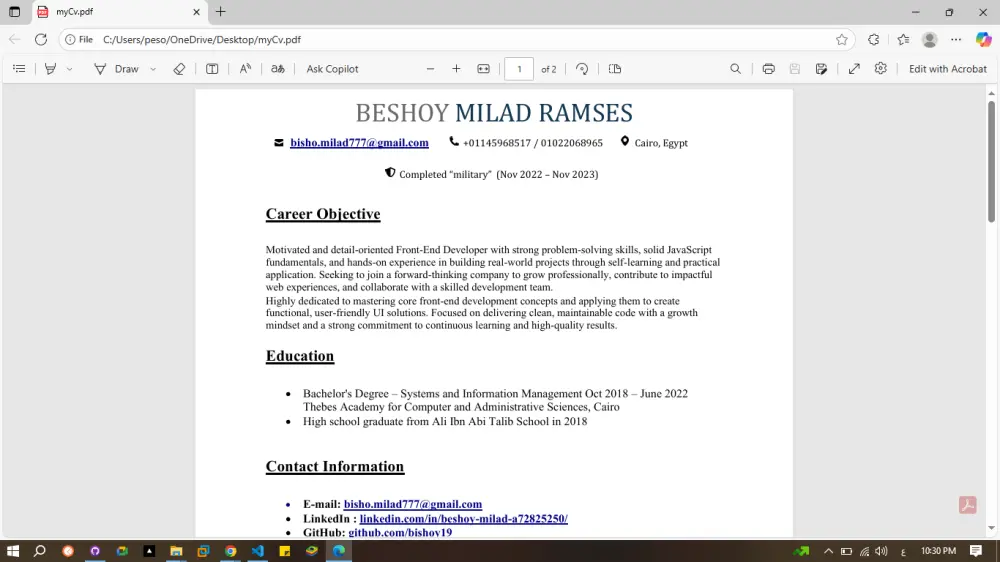Click the 'Cairo, Egypt' location text
Viewport: 1000px width, 562px height.
click(661, 143)
